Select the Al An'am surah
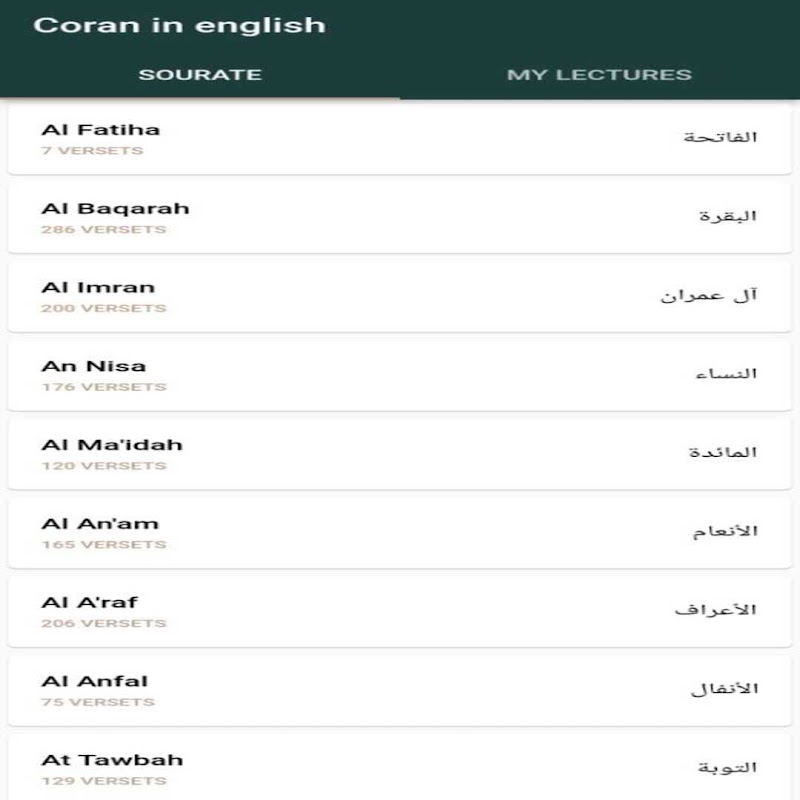 (400, 532)
